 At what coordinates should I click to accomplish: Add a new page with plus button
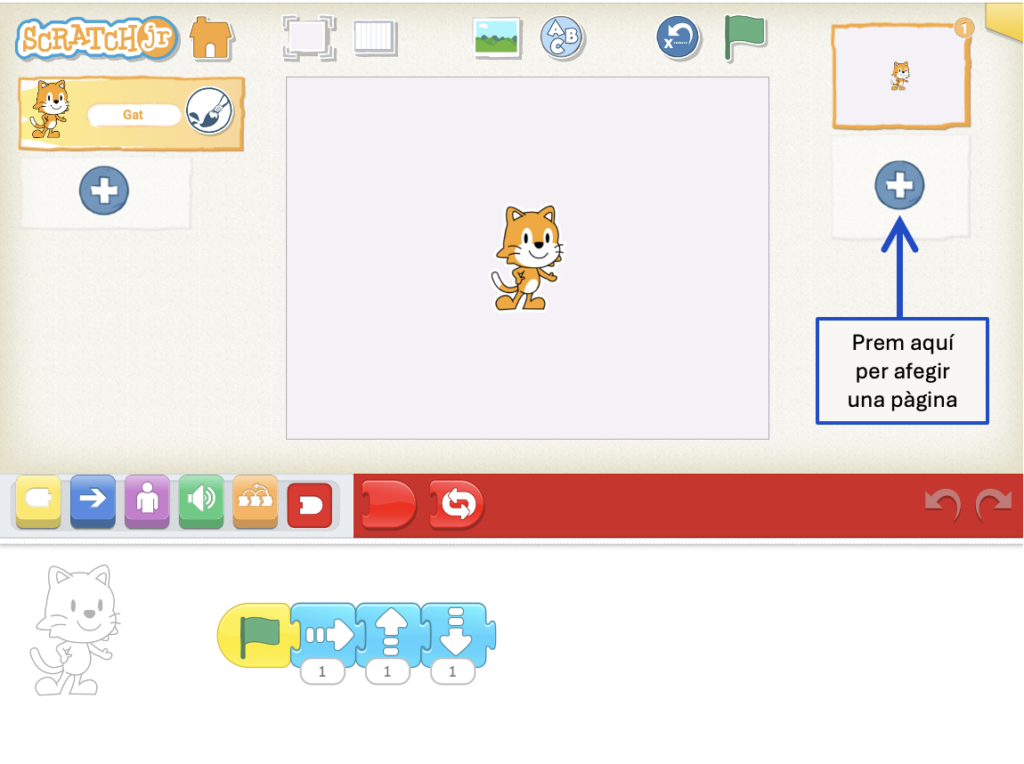click(x=899, y=185)
